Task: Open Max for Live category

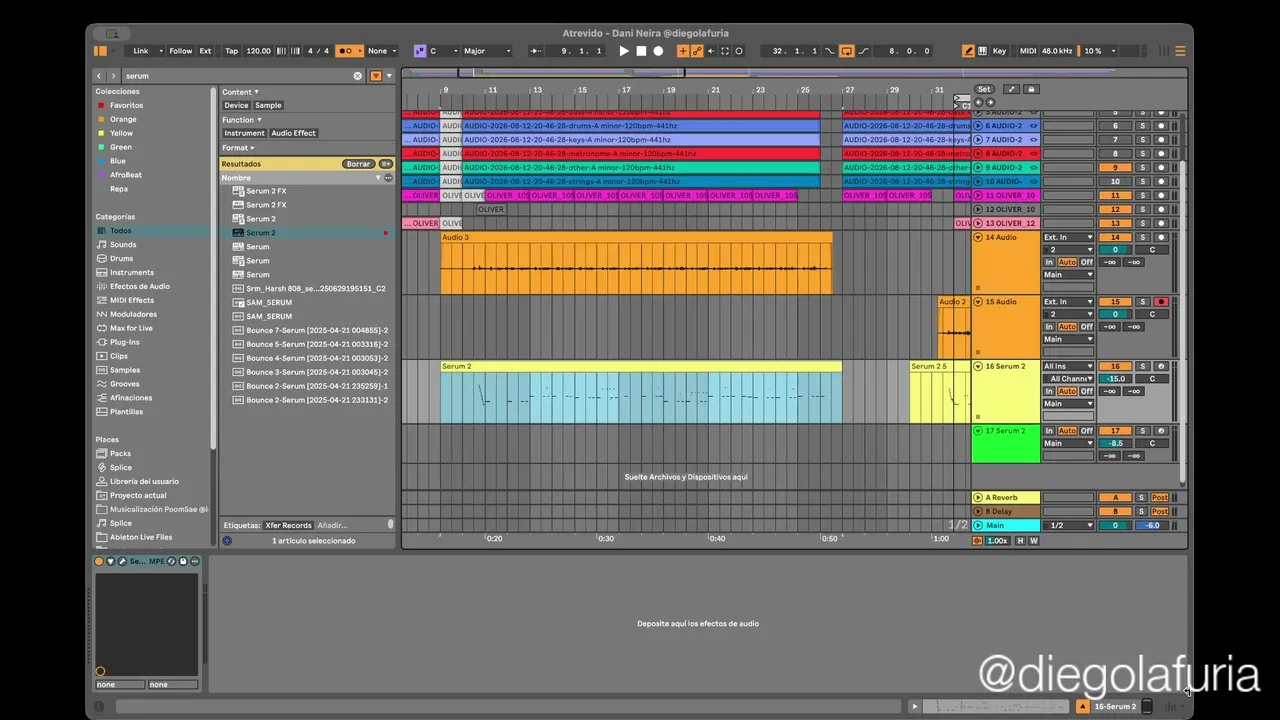Action: click(131, 328)
